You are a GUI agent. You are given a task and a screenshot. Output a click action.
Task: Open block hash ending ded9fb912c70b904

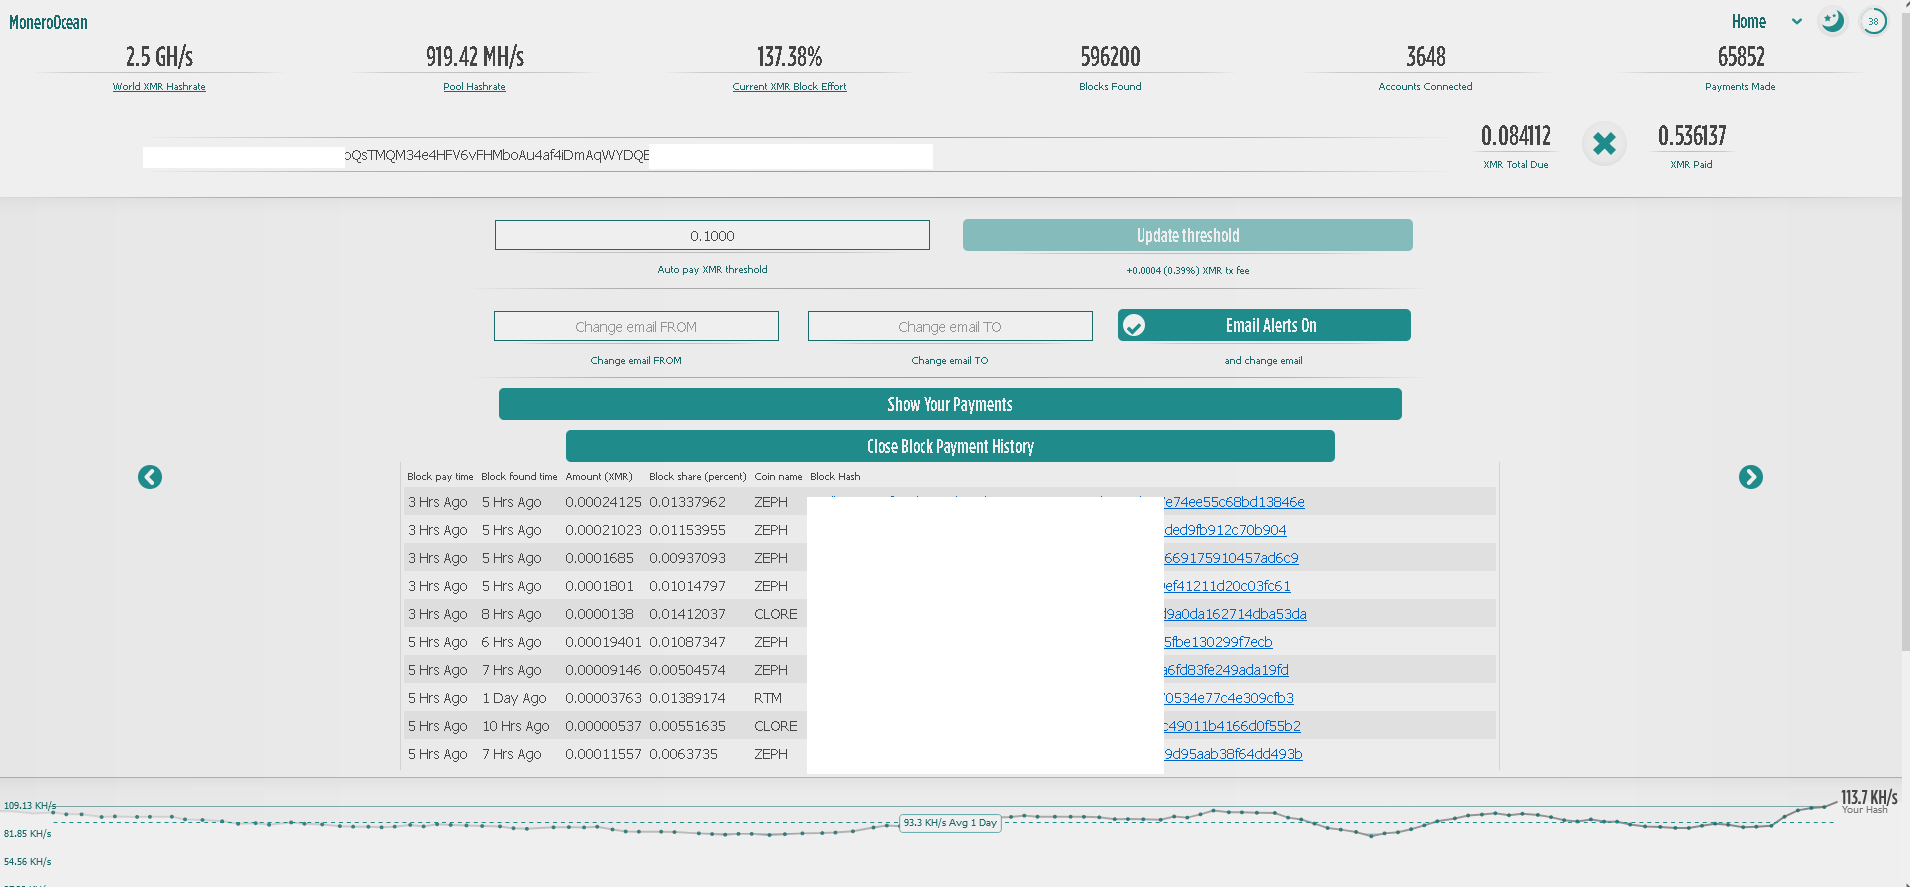pos(1225,530)
